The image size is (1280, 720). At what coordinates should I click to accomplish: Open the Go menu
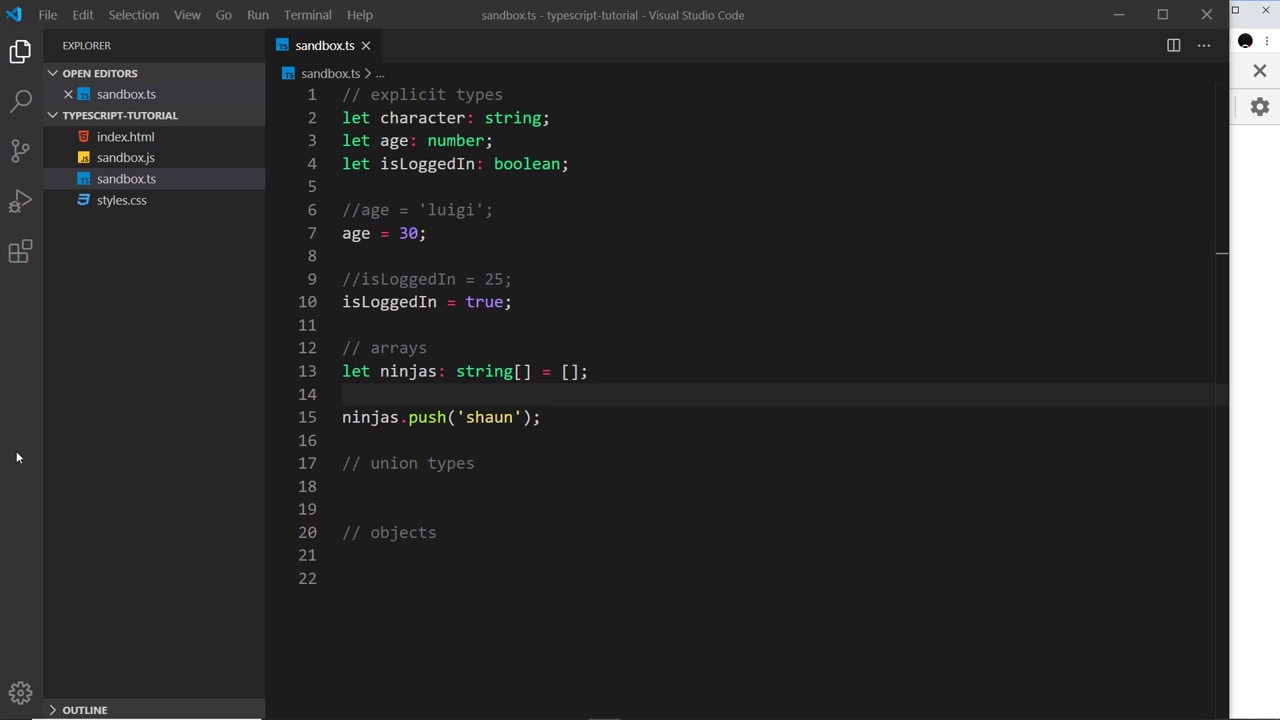tap(224, 15)
